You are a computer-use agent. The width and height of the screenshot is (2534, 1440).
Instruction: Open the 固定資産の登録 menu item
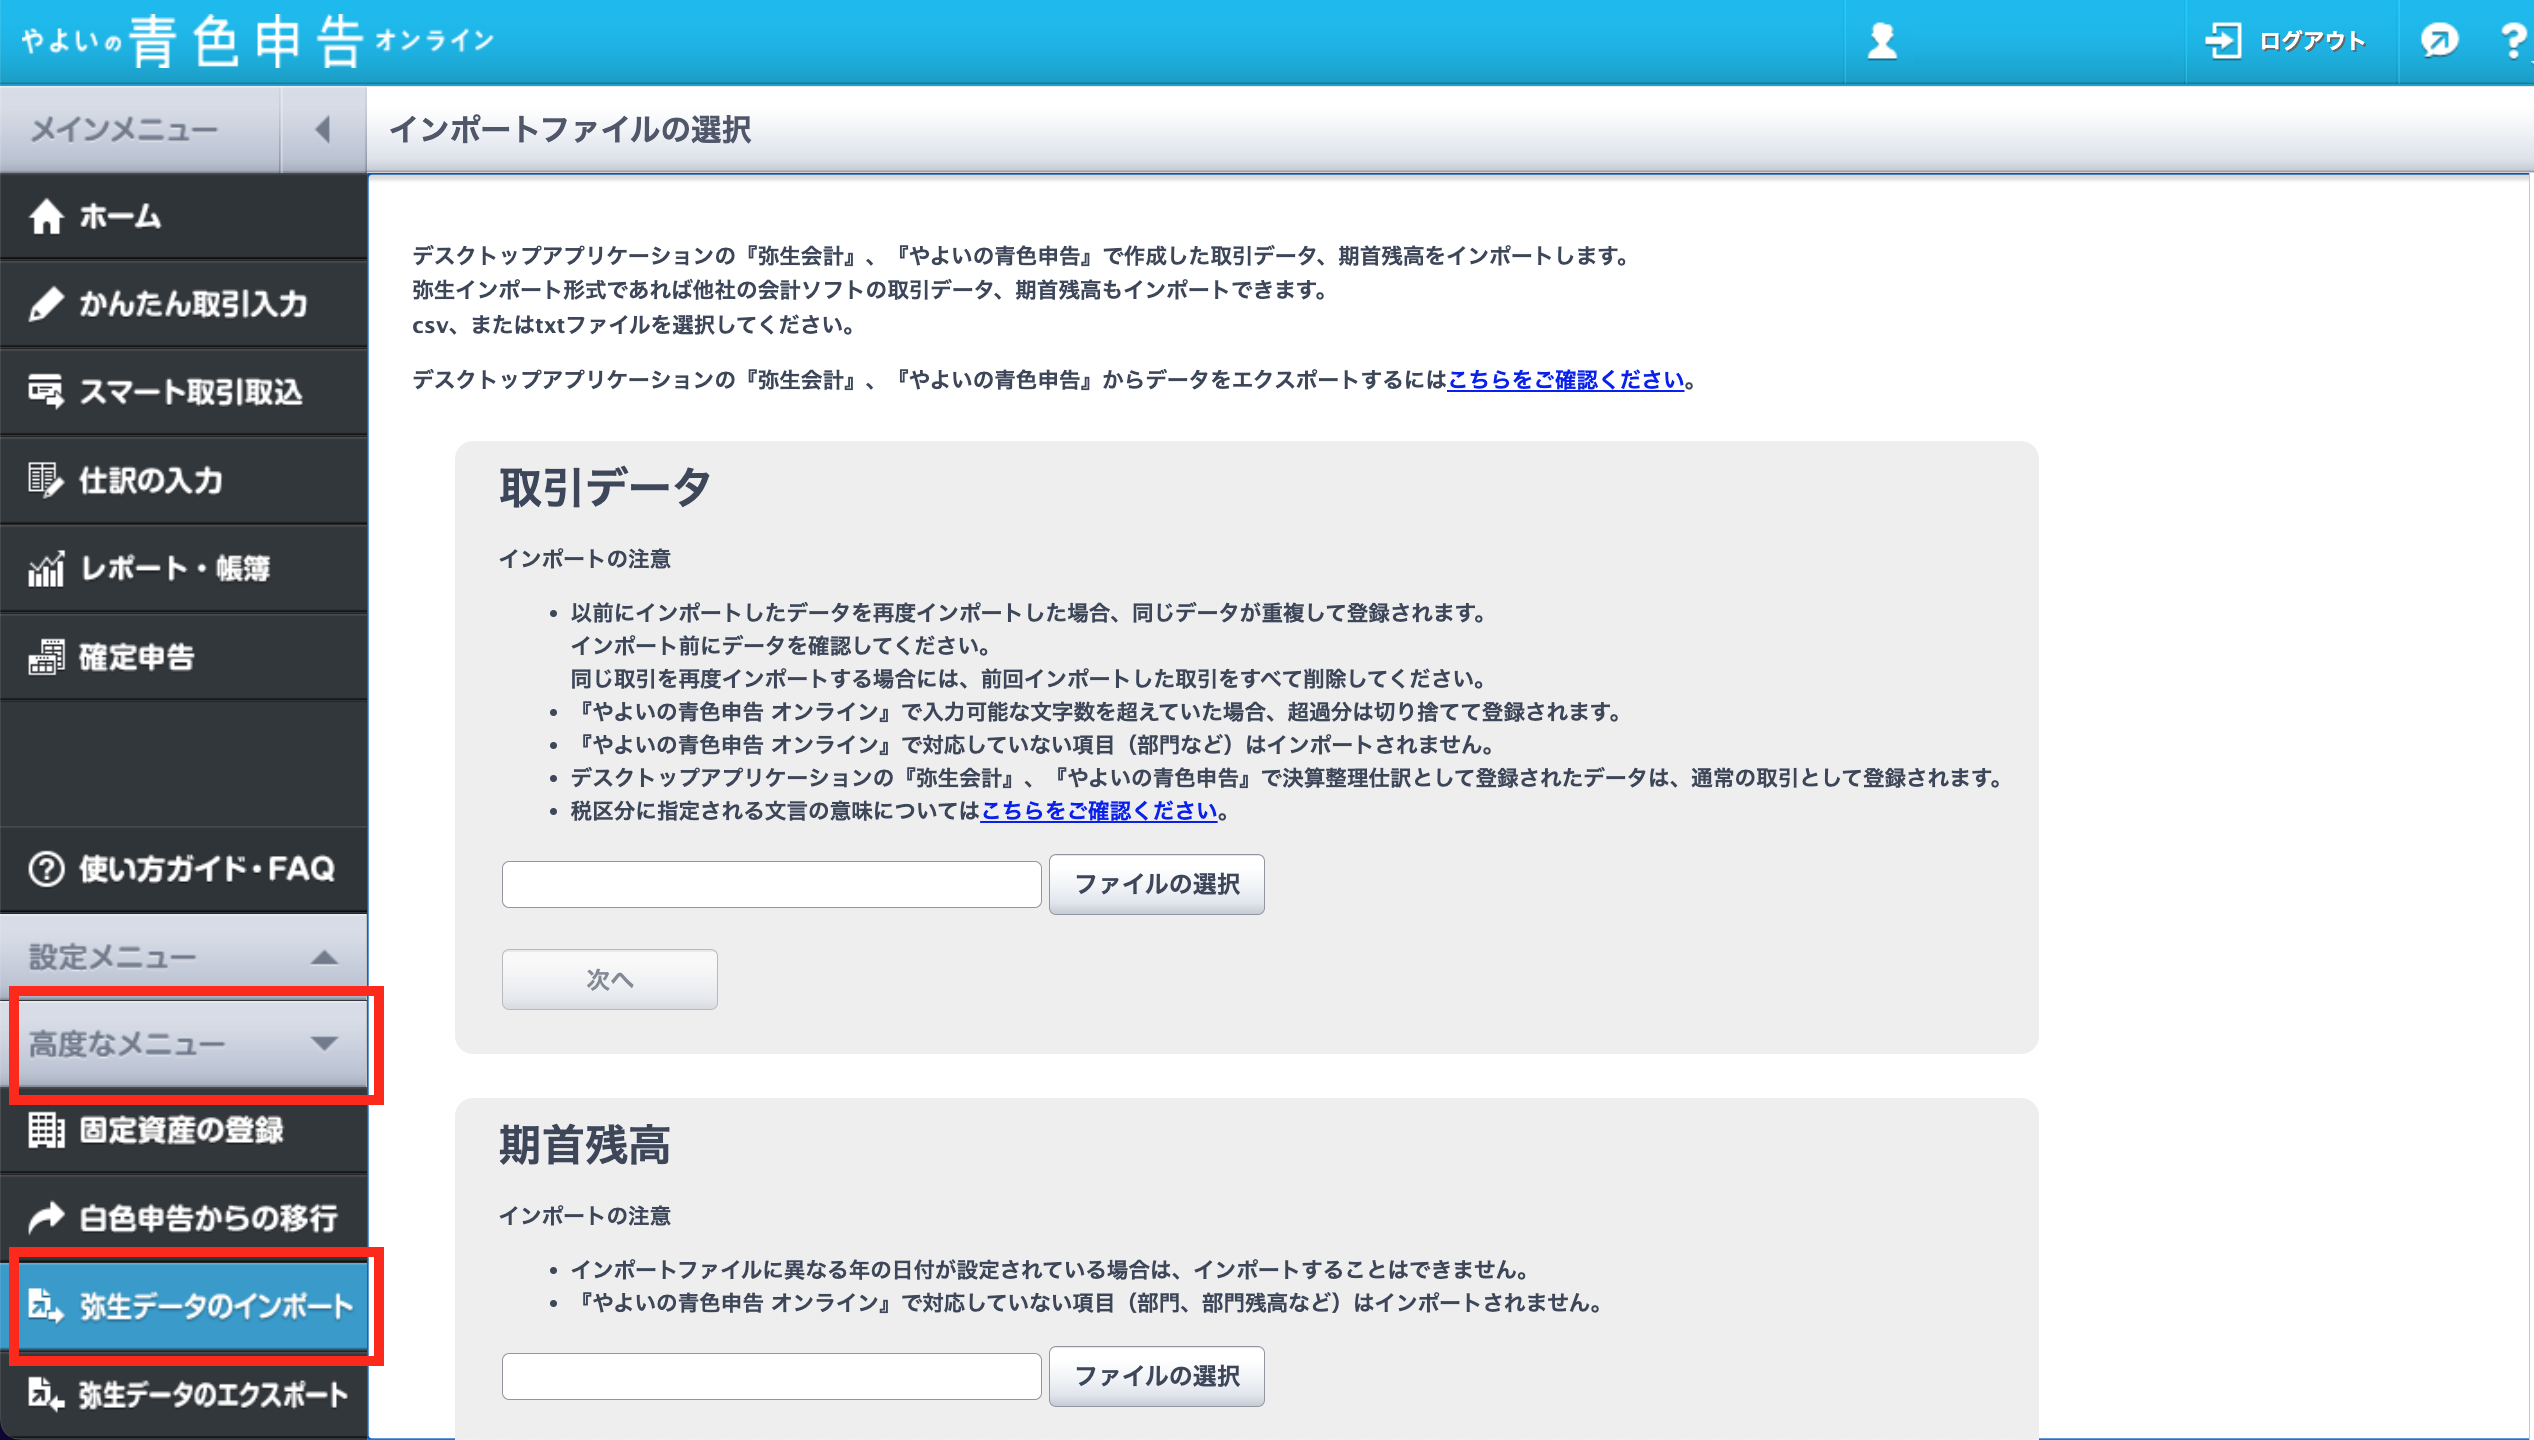[x=184, y=1130]
